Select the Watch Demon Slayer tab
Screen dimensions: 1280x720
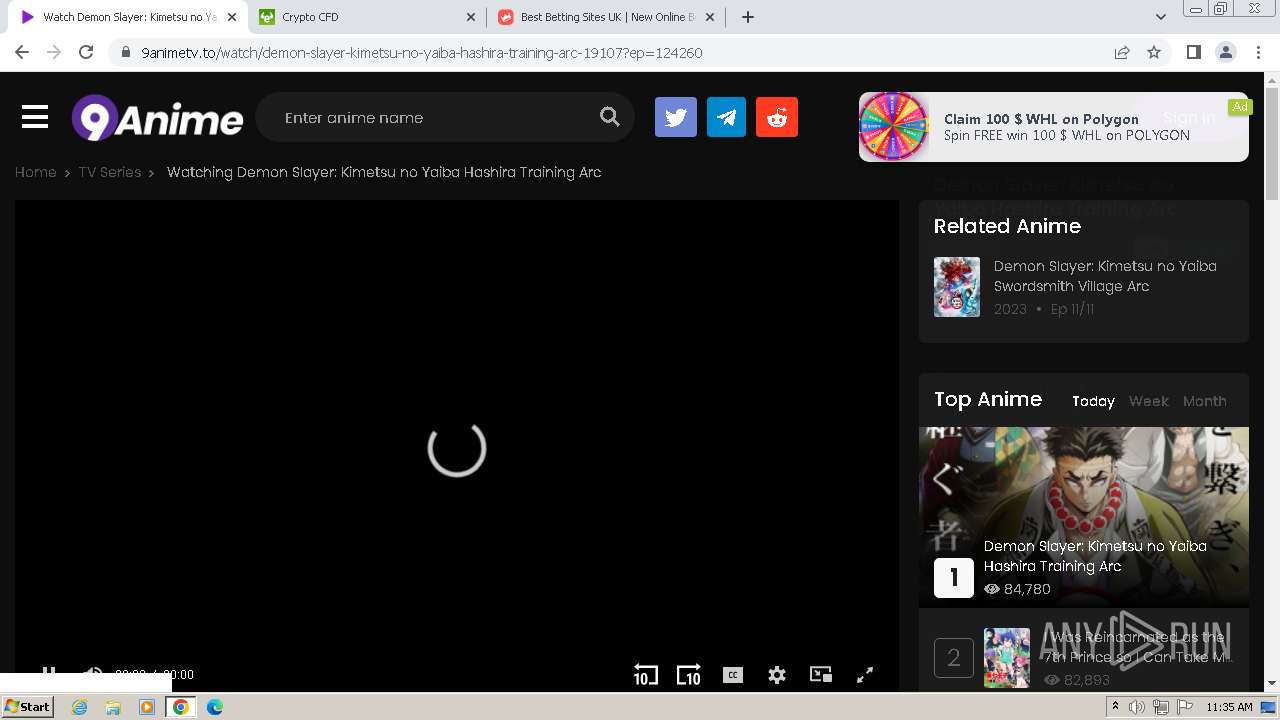(x=128, y=17)
